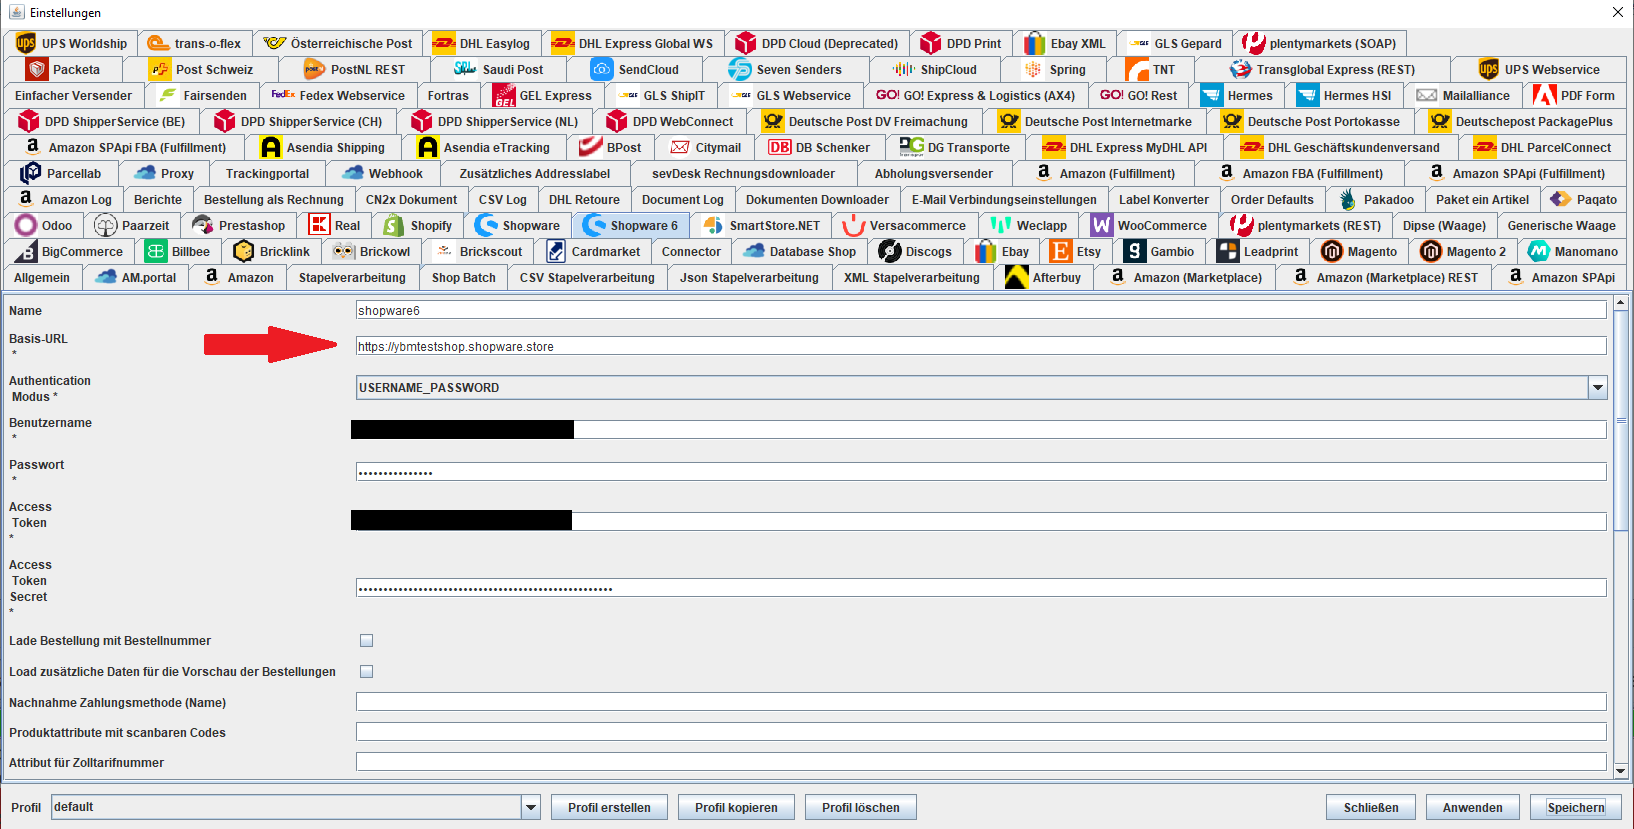This screenshot has width=1634, height=829.
Task: Open the Json Stapelverarbeitung tab
Action: pyautogui.click(x=749, y=277)
